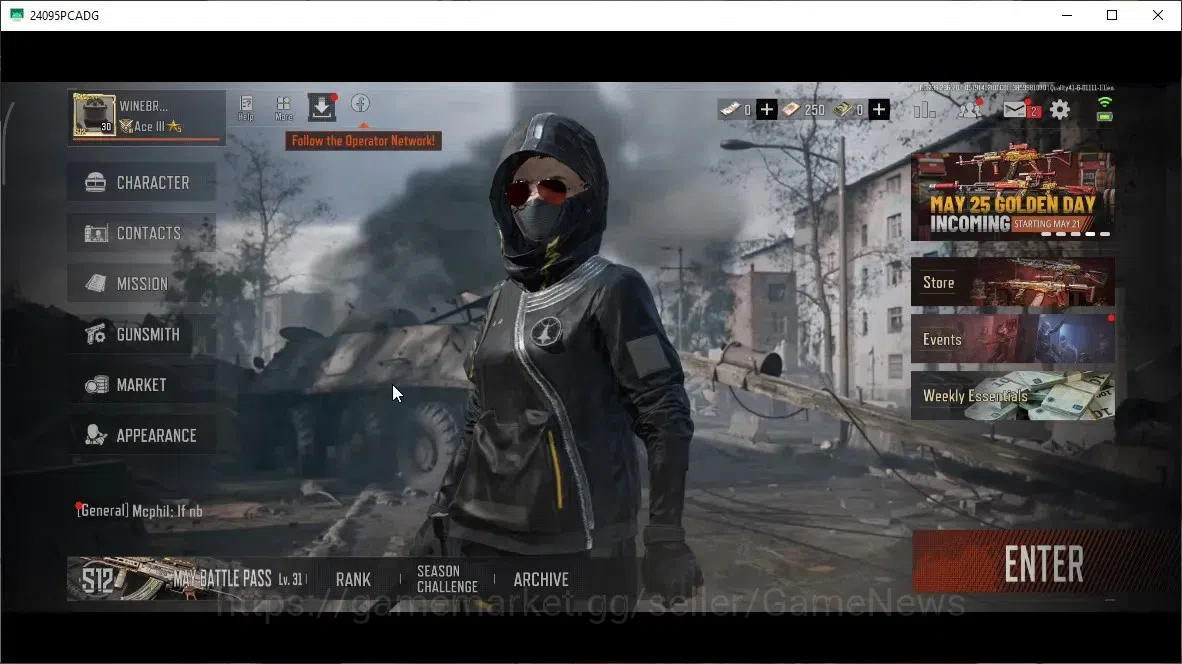
Task: Open the CHARACTER menu
Action: click(x=142, y=182)
